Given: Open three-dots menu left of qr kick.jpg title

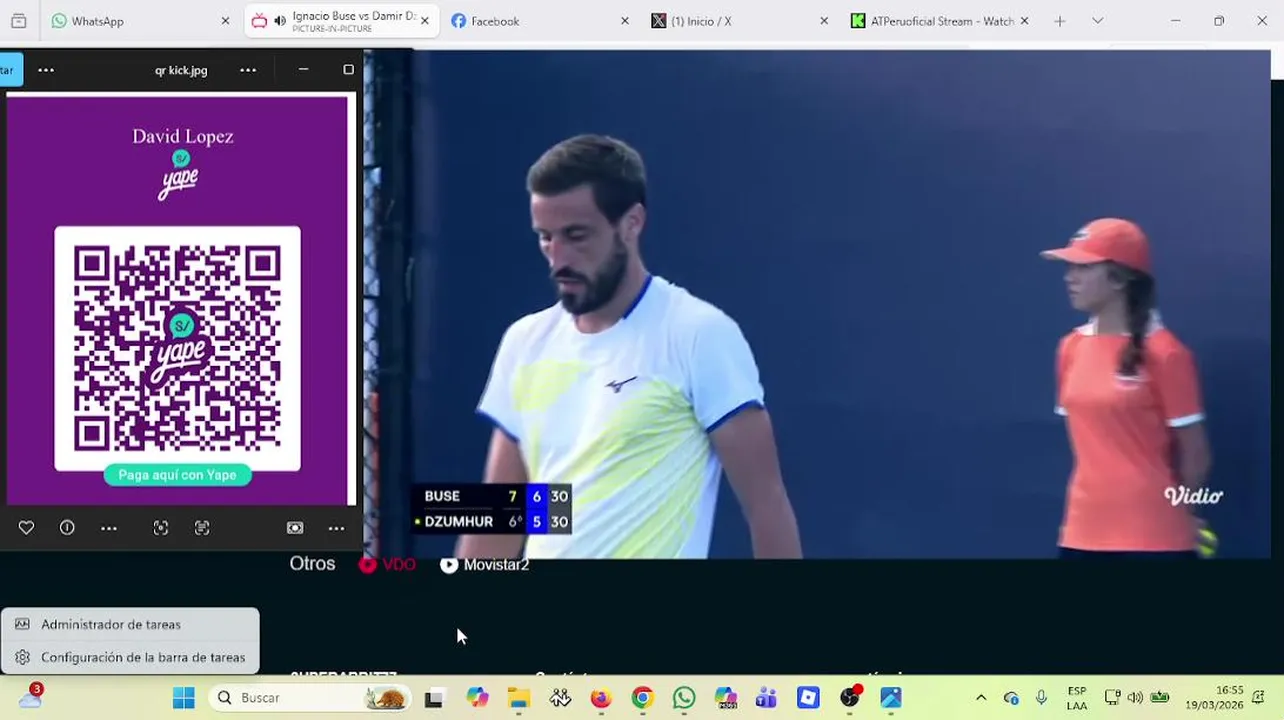Looking at the screenshot, I should (x=46, y=70).
